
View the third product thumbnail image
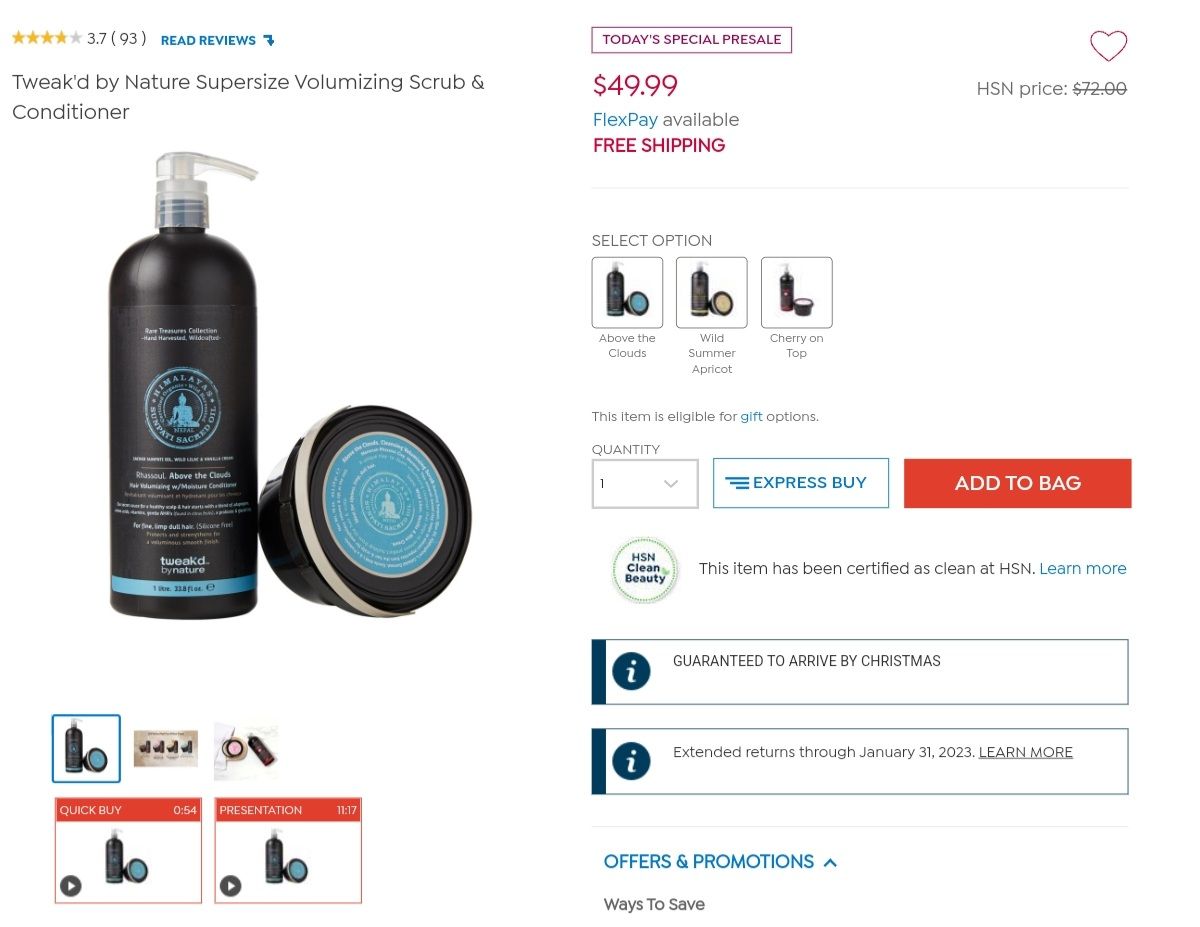[x=246, y=750]
